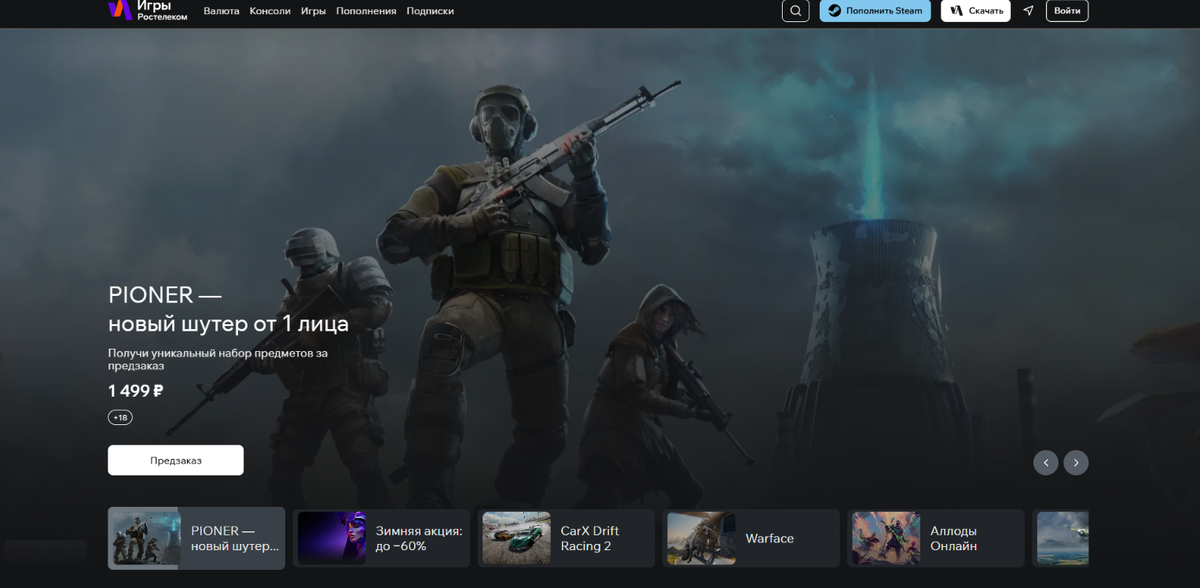Show next banner with right arrow

1076,463
